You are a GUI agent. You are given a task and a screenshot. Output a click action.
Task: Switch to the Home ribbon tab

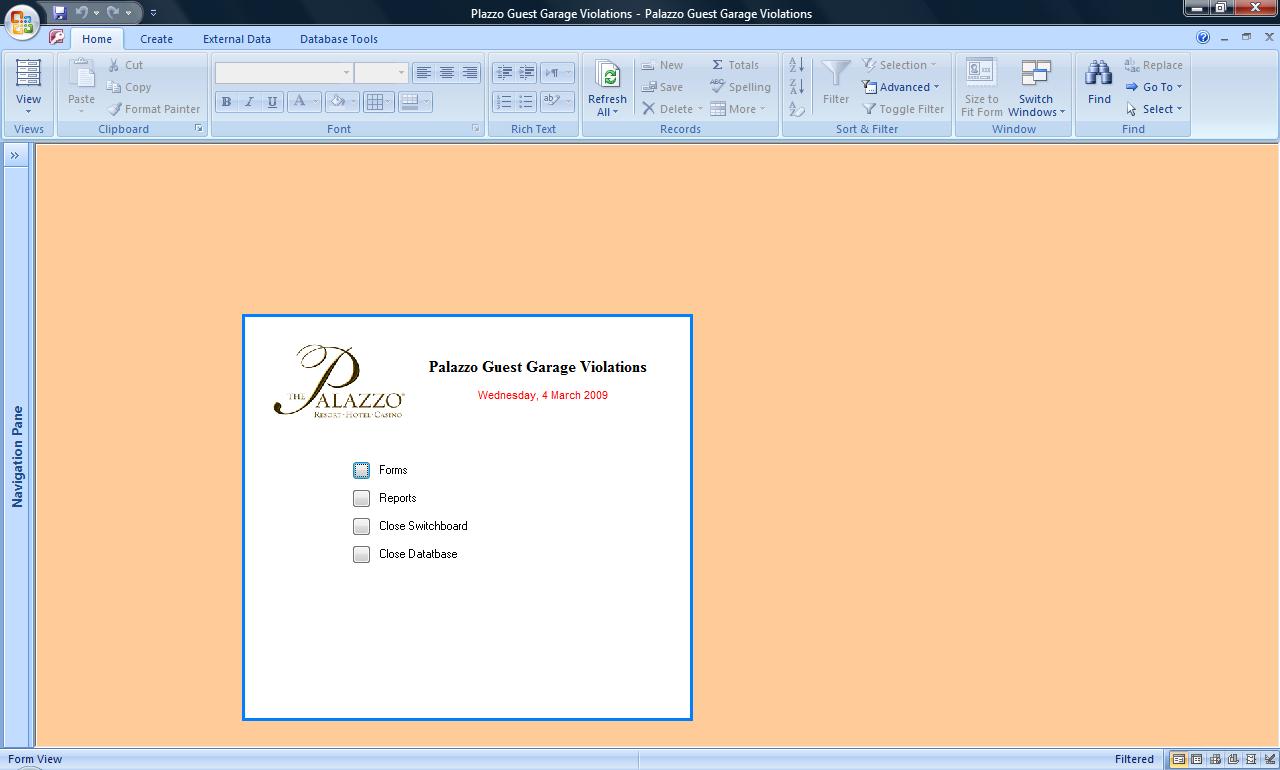(97, 39)
